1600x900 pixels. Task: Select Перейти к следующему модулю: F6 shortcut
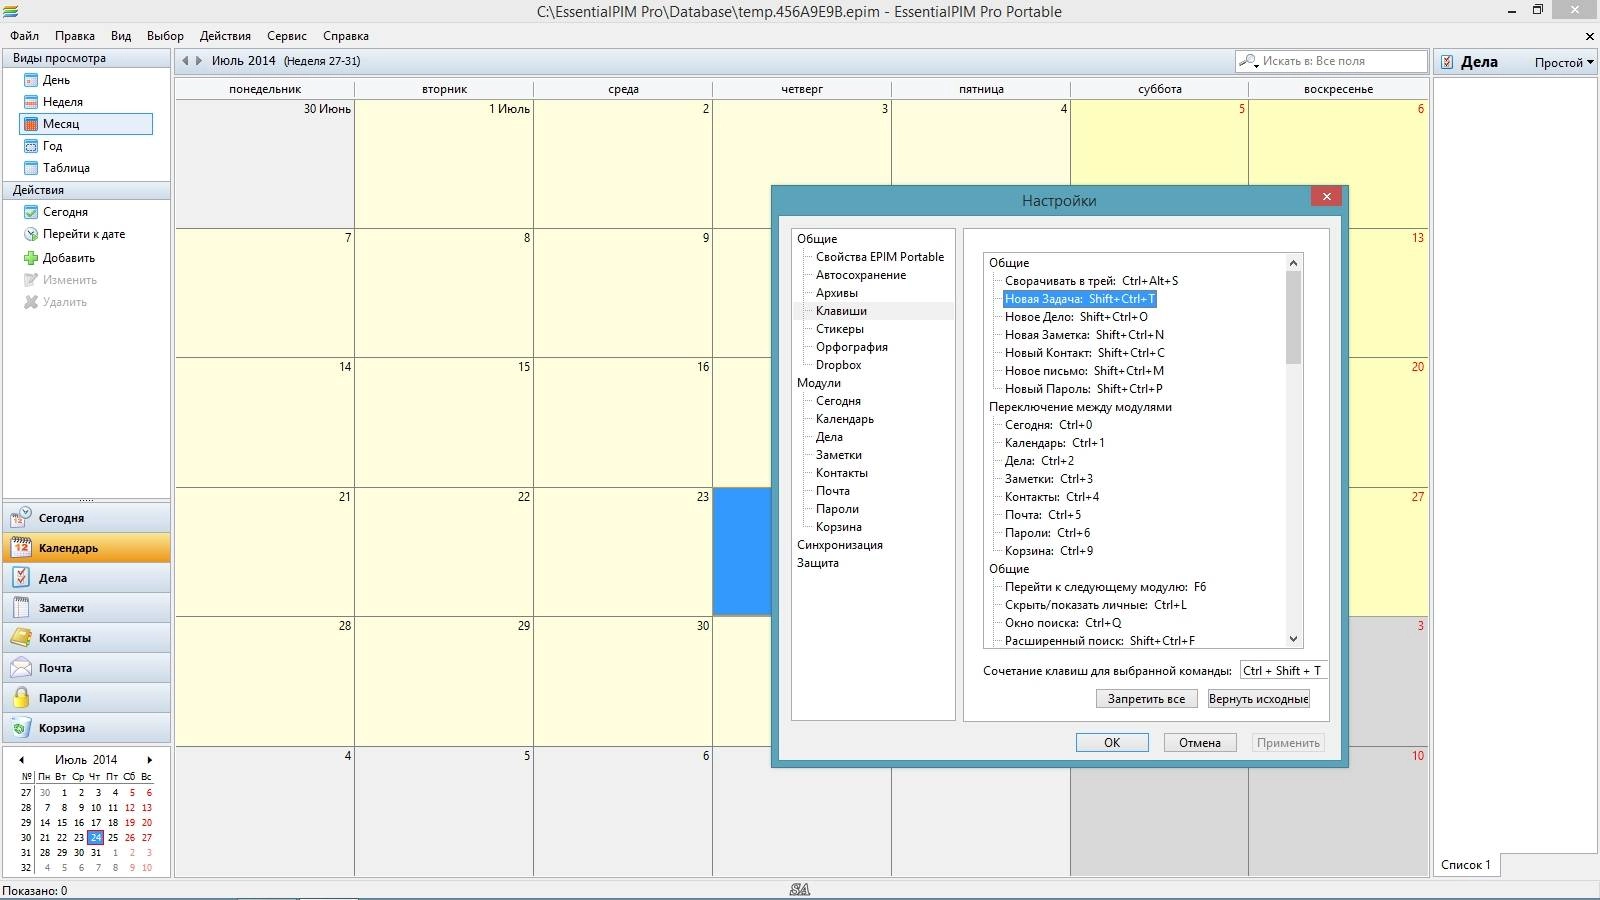point(1105,587)
